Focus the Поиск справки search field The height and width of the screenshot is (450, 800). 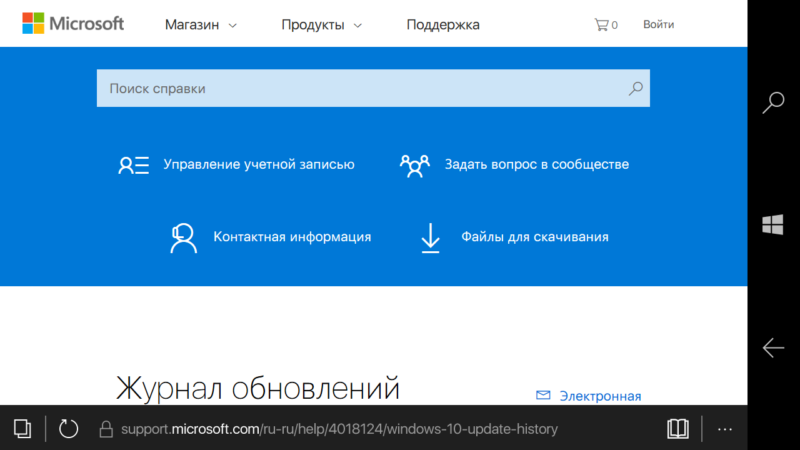point(373,88)
